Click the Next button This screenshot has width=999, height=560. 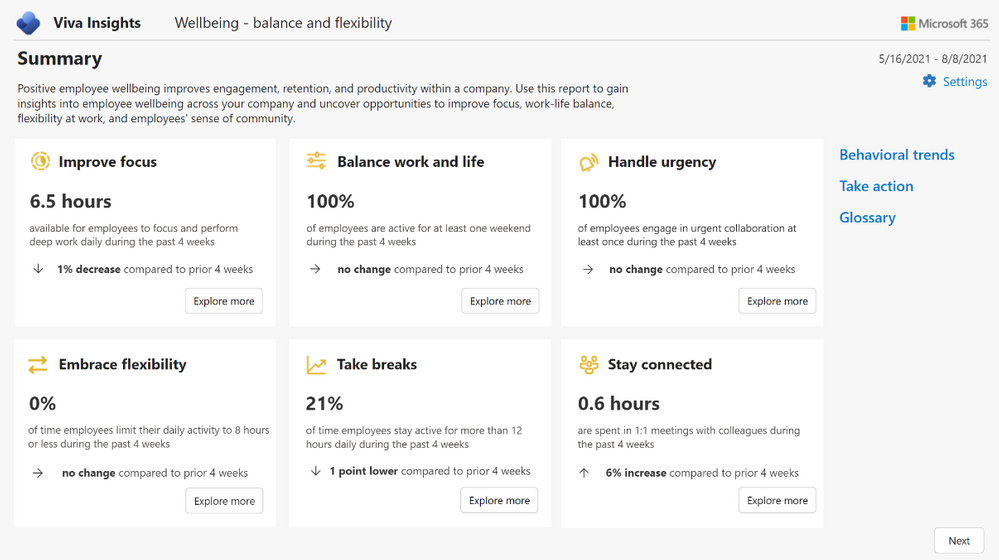tap(959, 540)
